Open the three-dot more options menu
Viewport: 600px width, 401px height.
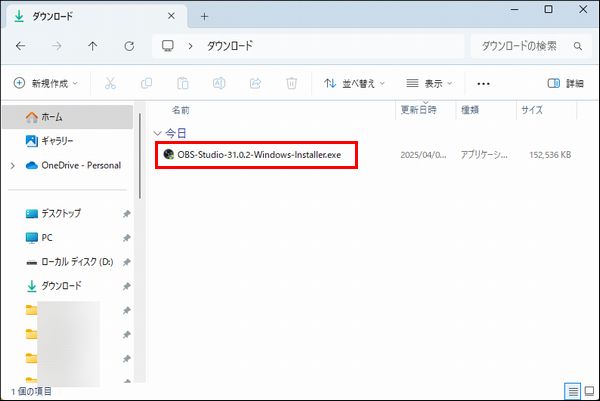click(x=483, y=83)
